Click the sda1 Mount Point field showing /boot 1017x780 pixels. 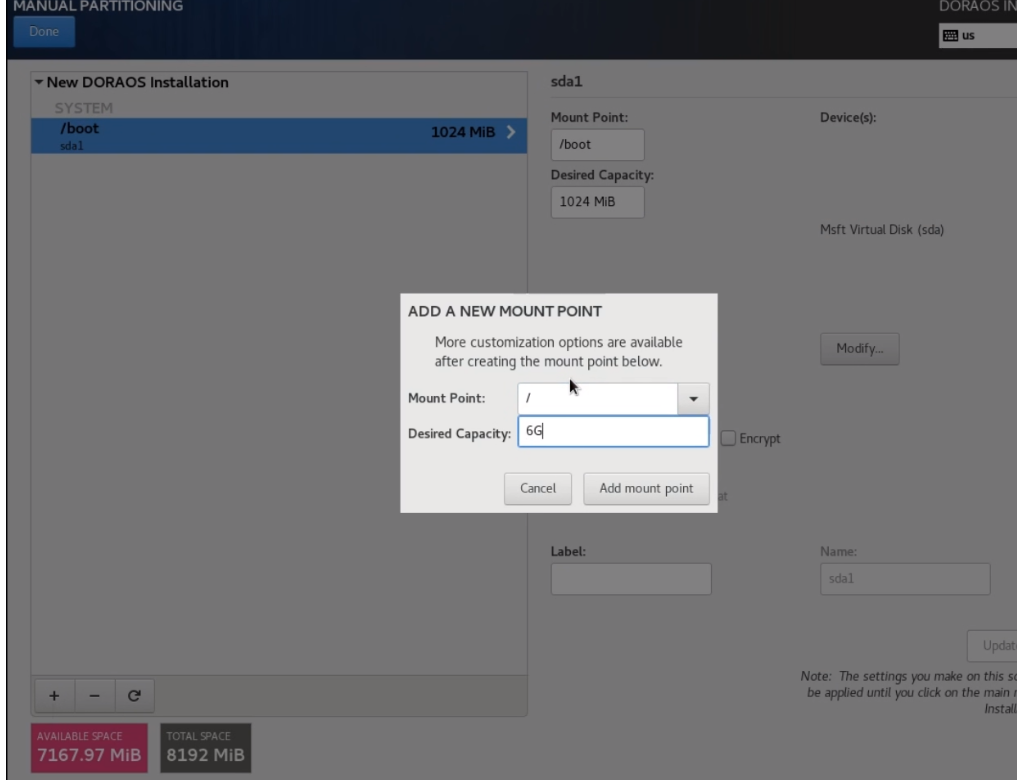pyautogui.click(x=597, y=145)
